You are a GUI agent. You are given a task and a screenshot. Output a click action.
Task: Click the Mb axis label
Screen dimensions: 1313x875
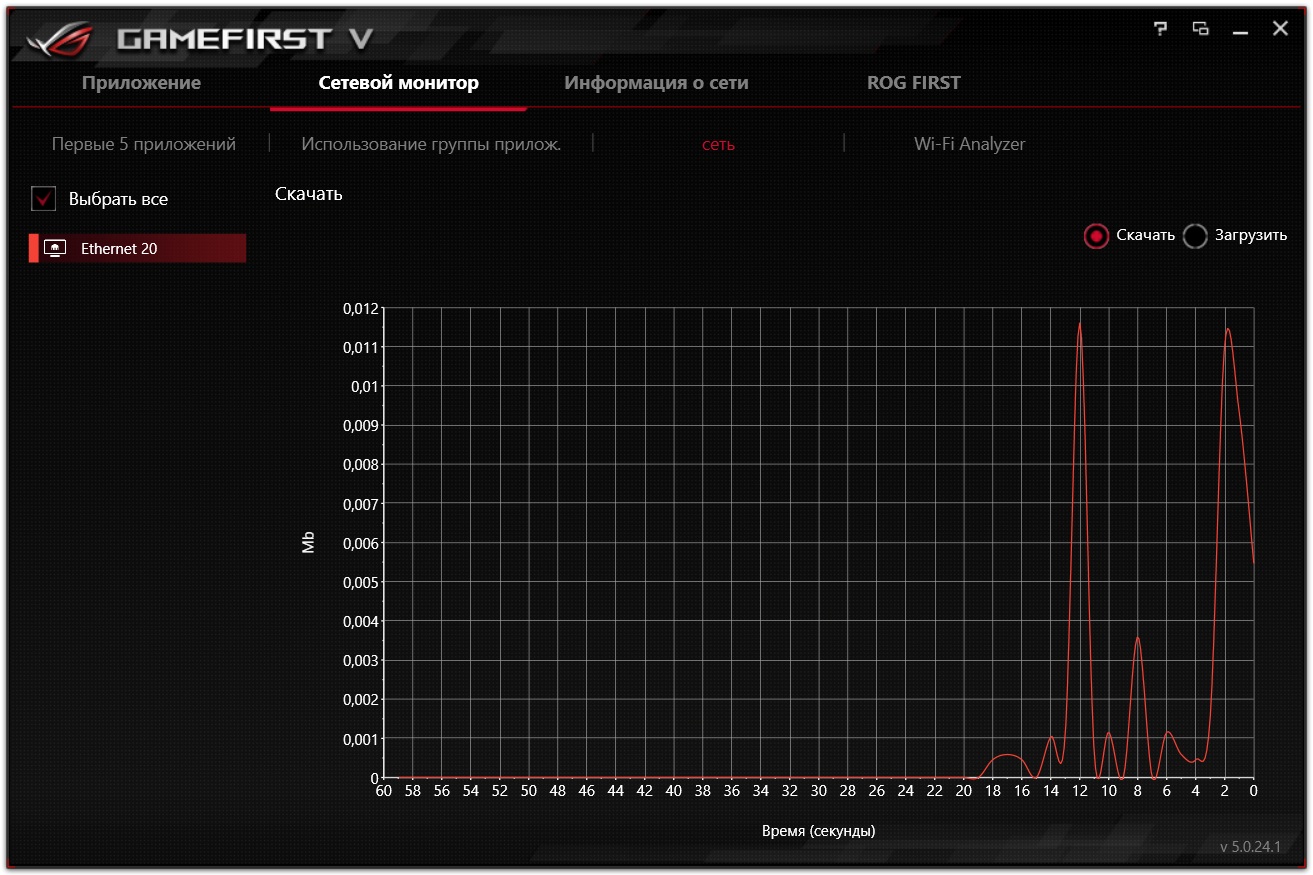pyautogui.click(x=308, y=542)
